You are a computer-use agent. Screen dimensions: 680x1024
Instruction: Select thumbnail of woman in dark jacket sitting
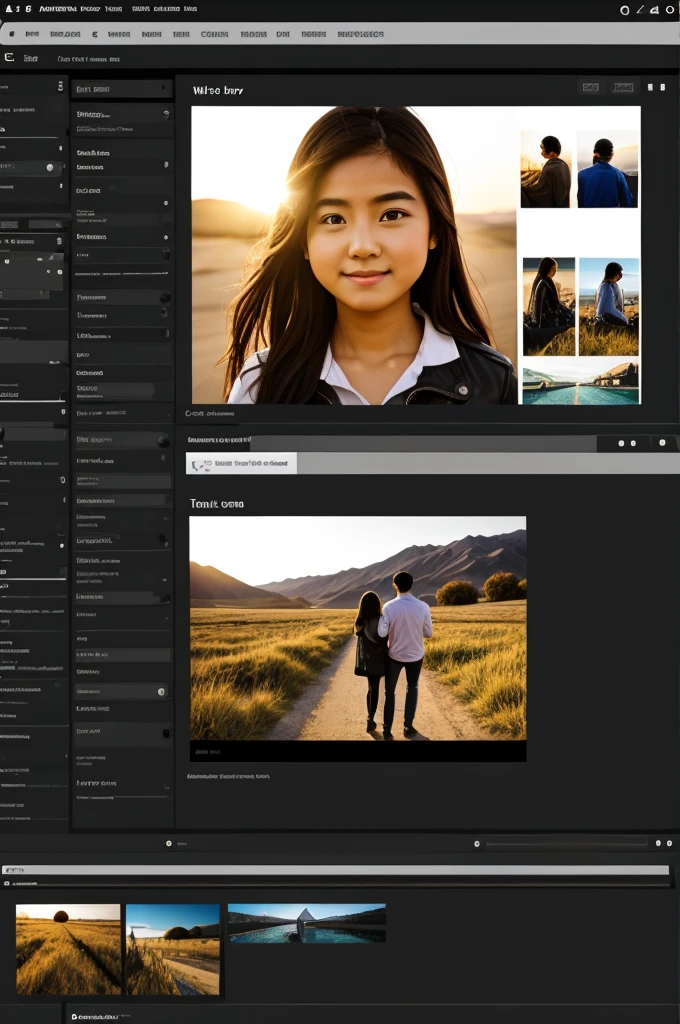[549, 306]
